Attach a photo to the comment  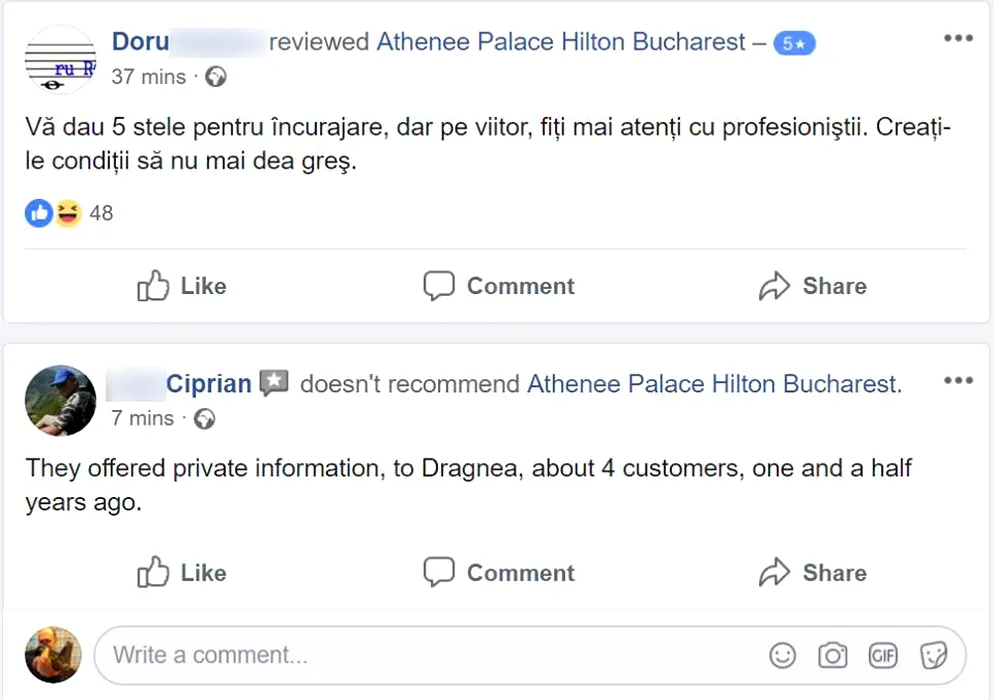click(x=832, y=655)
